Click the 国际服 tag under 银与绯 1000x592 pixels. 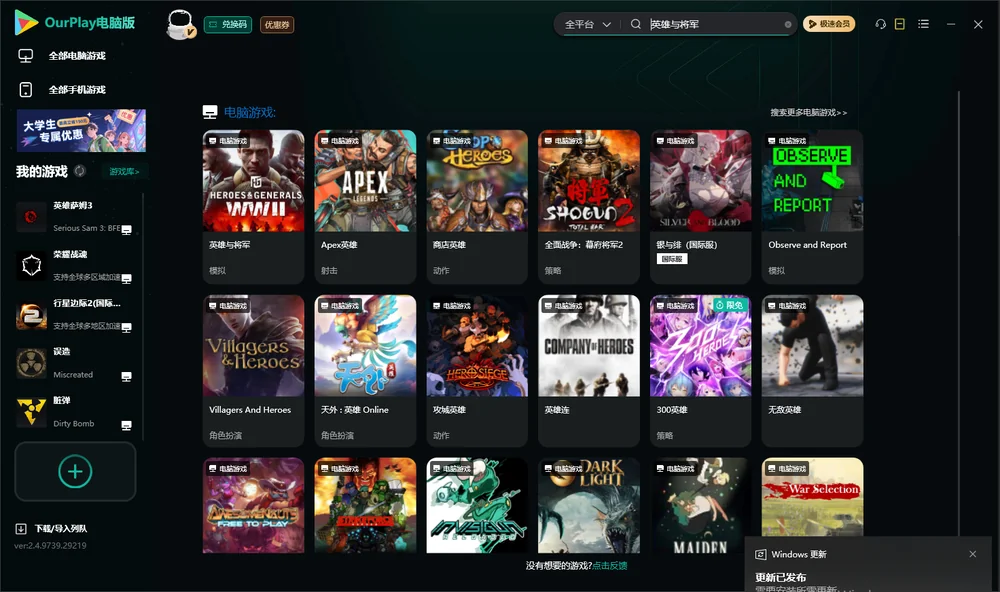point(672,258)
